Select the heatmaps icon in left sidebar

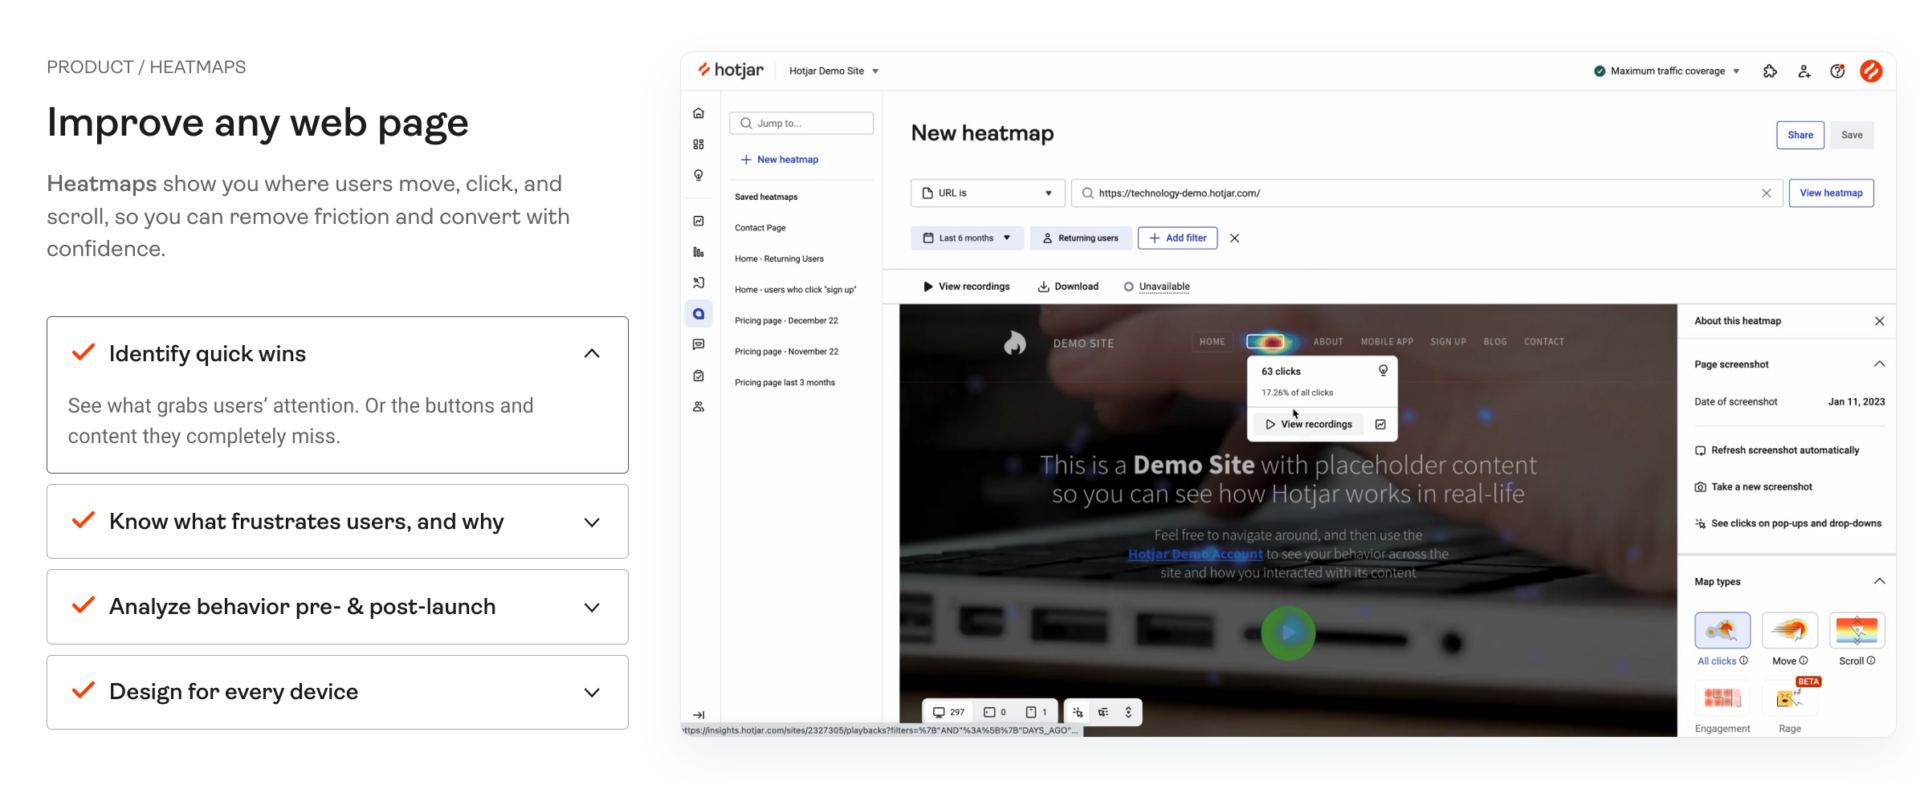698,314
